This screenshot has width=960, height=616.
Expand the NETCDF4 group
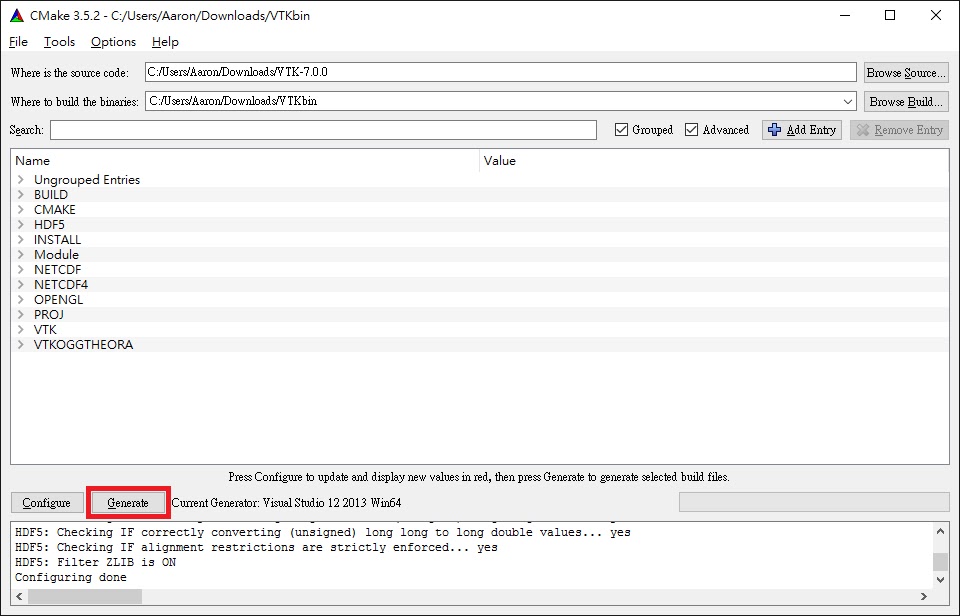[x=21, y=285]
